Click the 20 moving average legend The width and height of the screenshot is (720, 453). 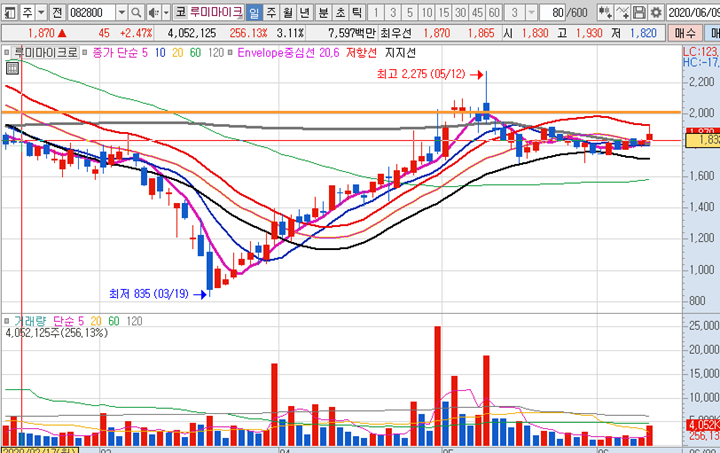tap(178, 53)
